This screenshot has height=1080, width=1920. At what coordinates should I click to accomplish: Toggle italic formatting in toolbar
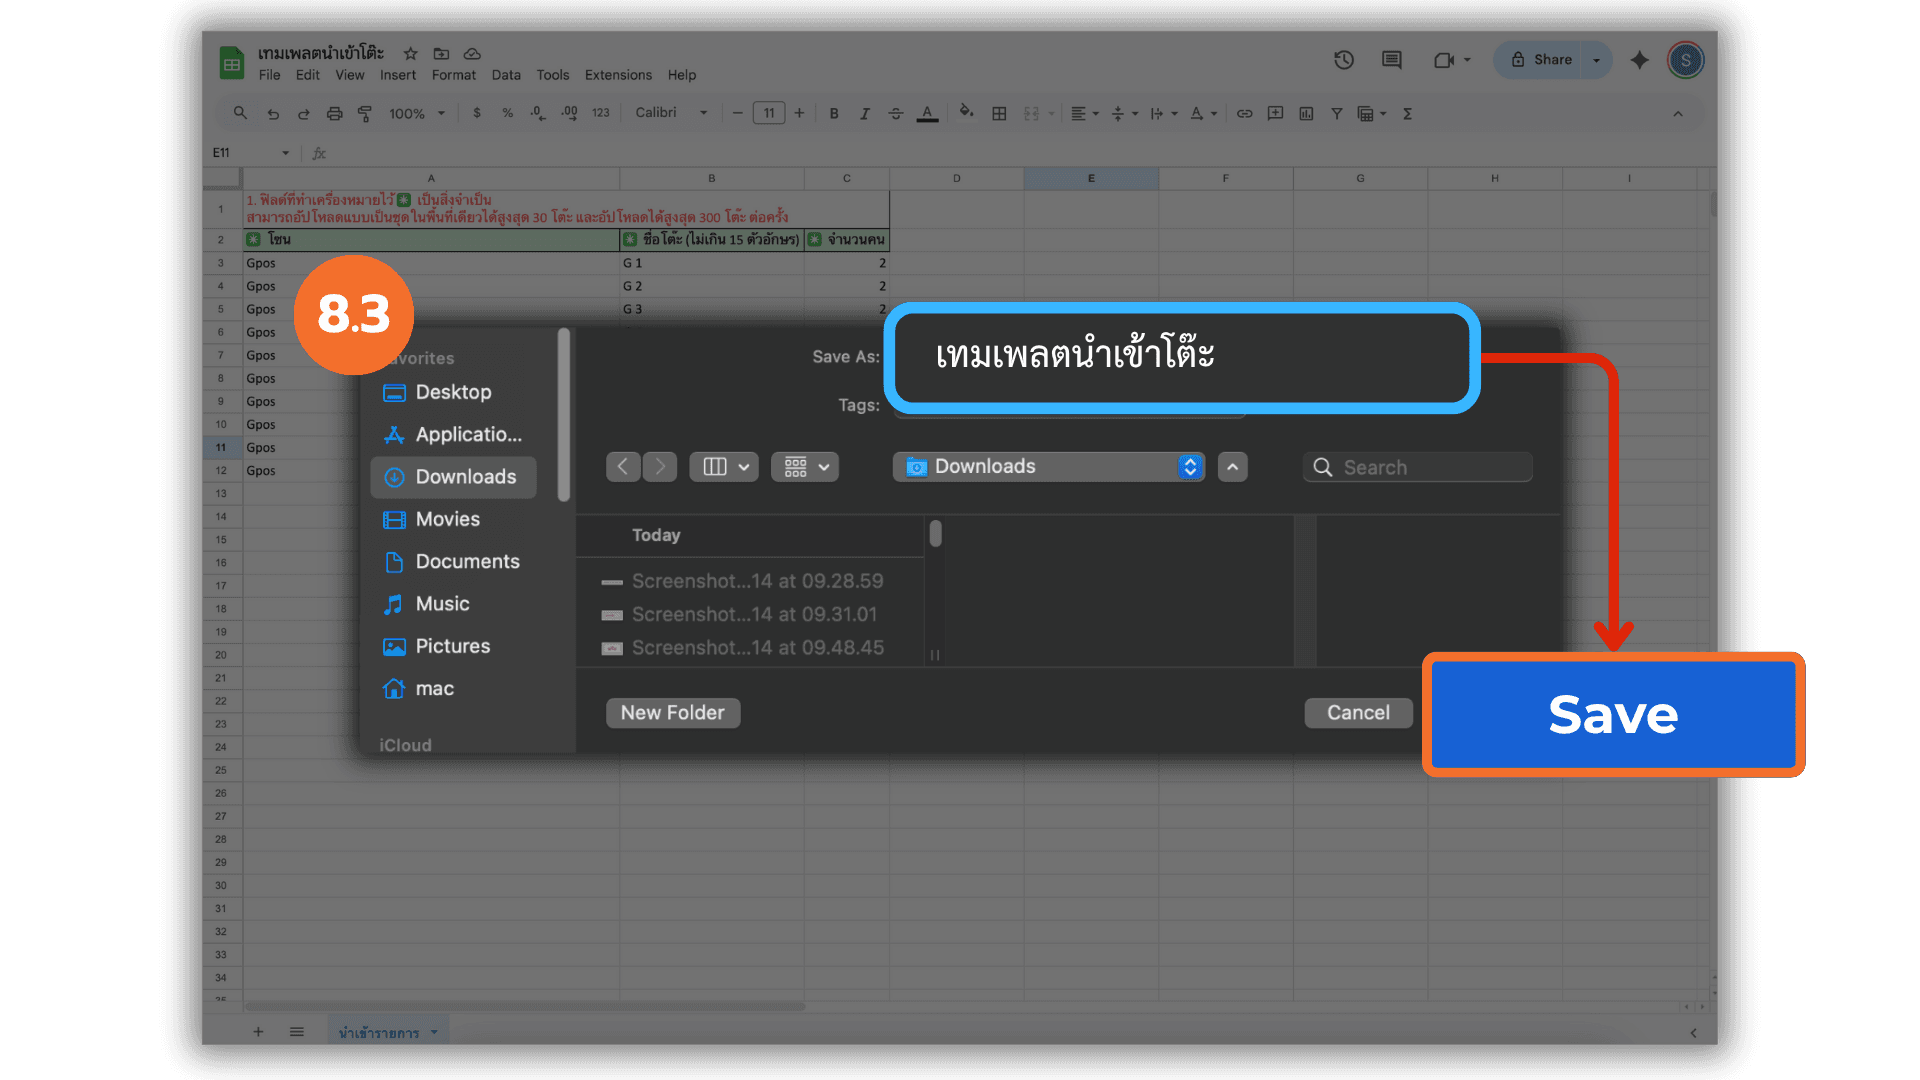click(864, 114)
